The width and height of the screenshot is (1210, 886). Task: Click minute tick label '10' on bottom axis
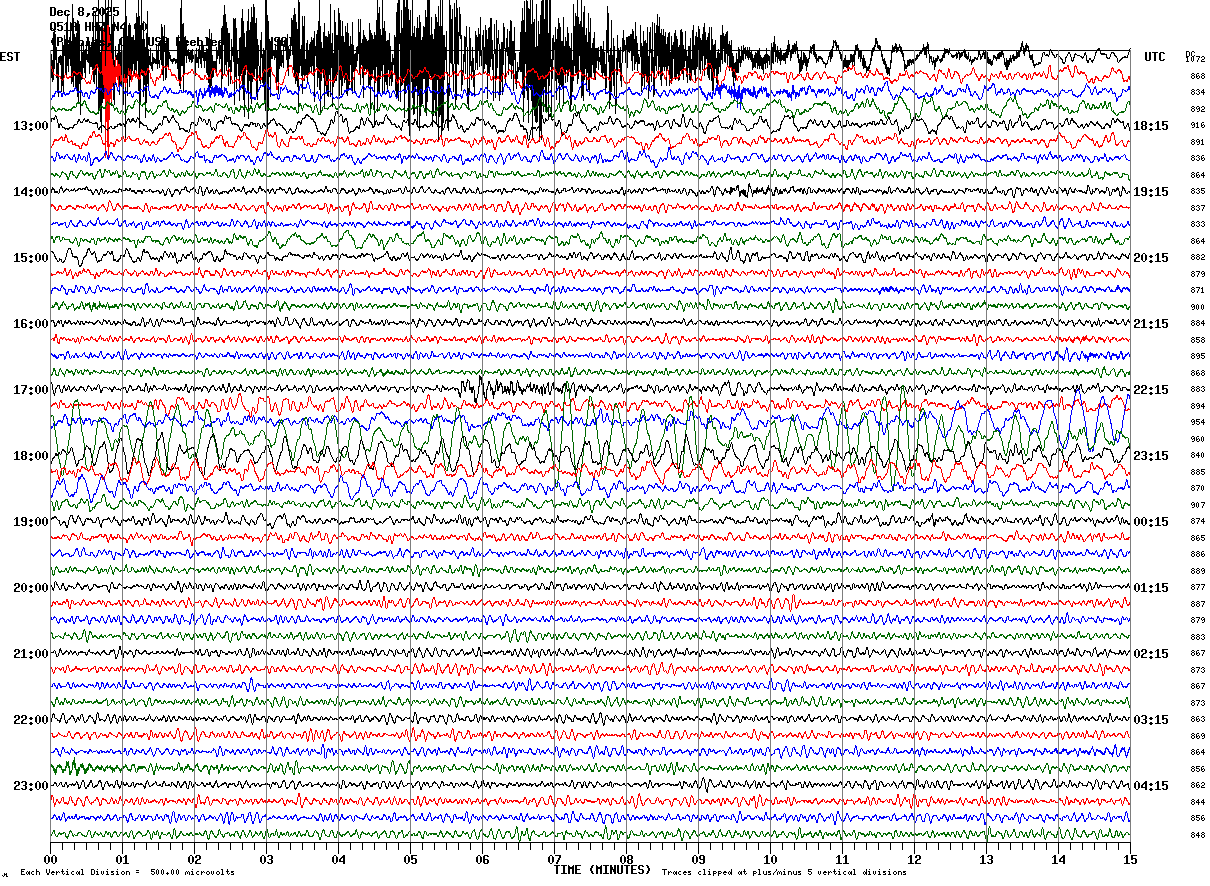click(770, 859)
